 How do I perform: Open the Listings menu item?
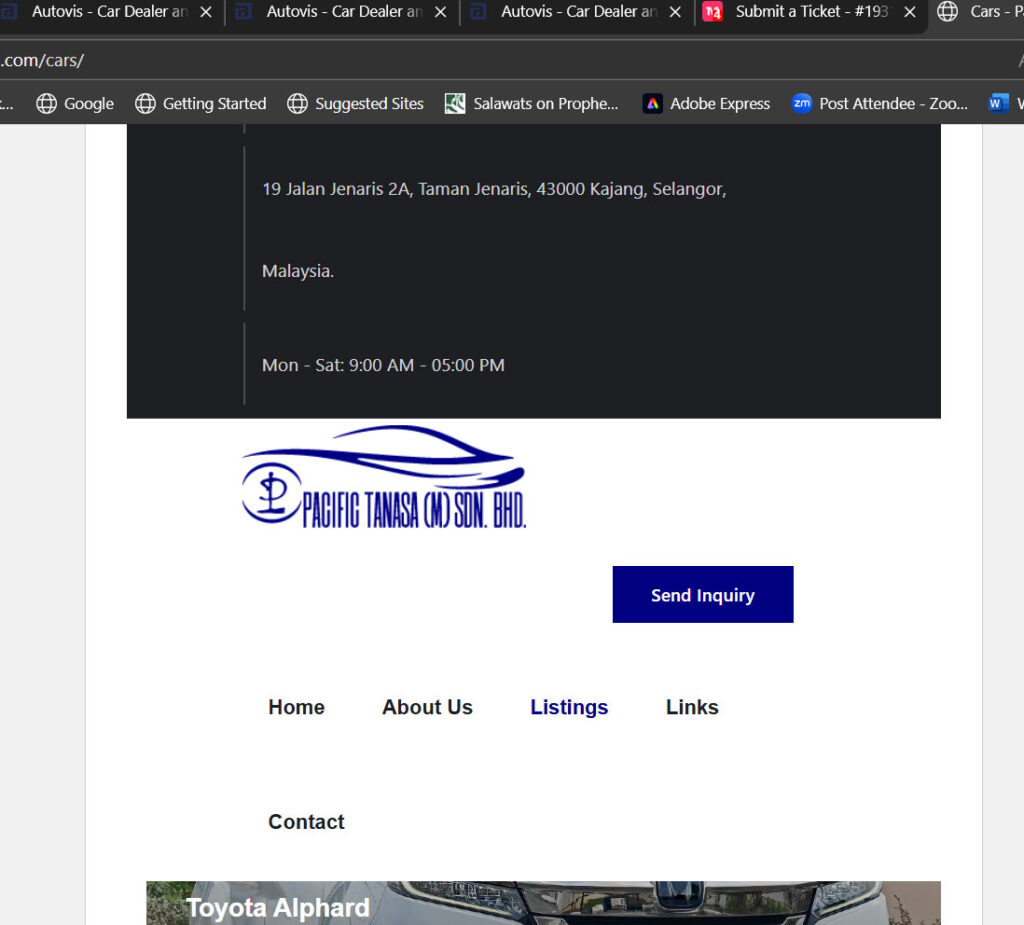coord(569,707)
